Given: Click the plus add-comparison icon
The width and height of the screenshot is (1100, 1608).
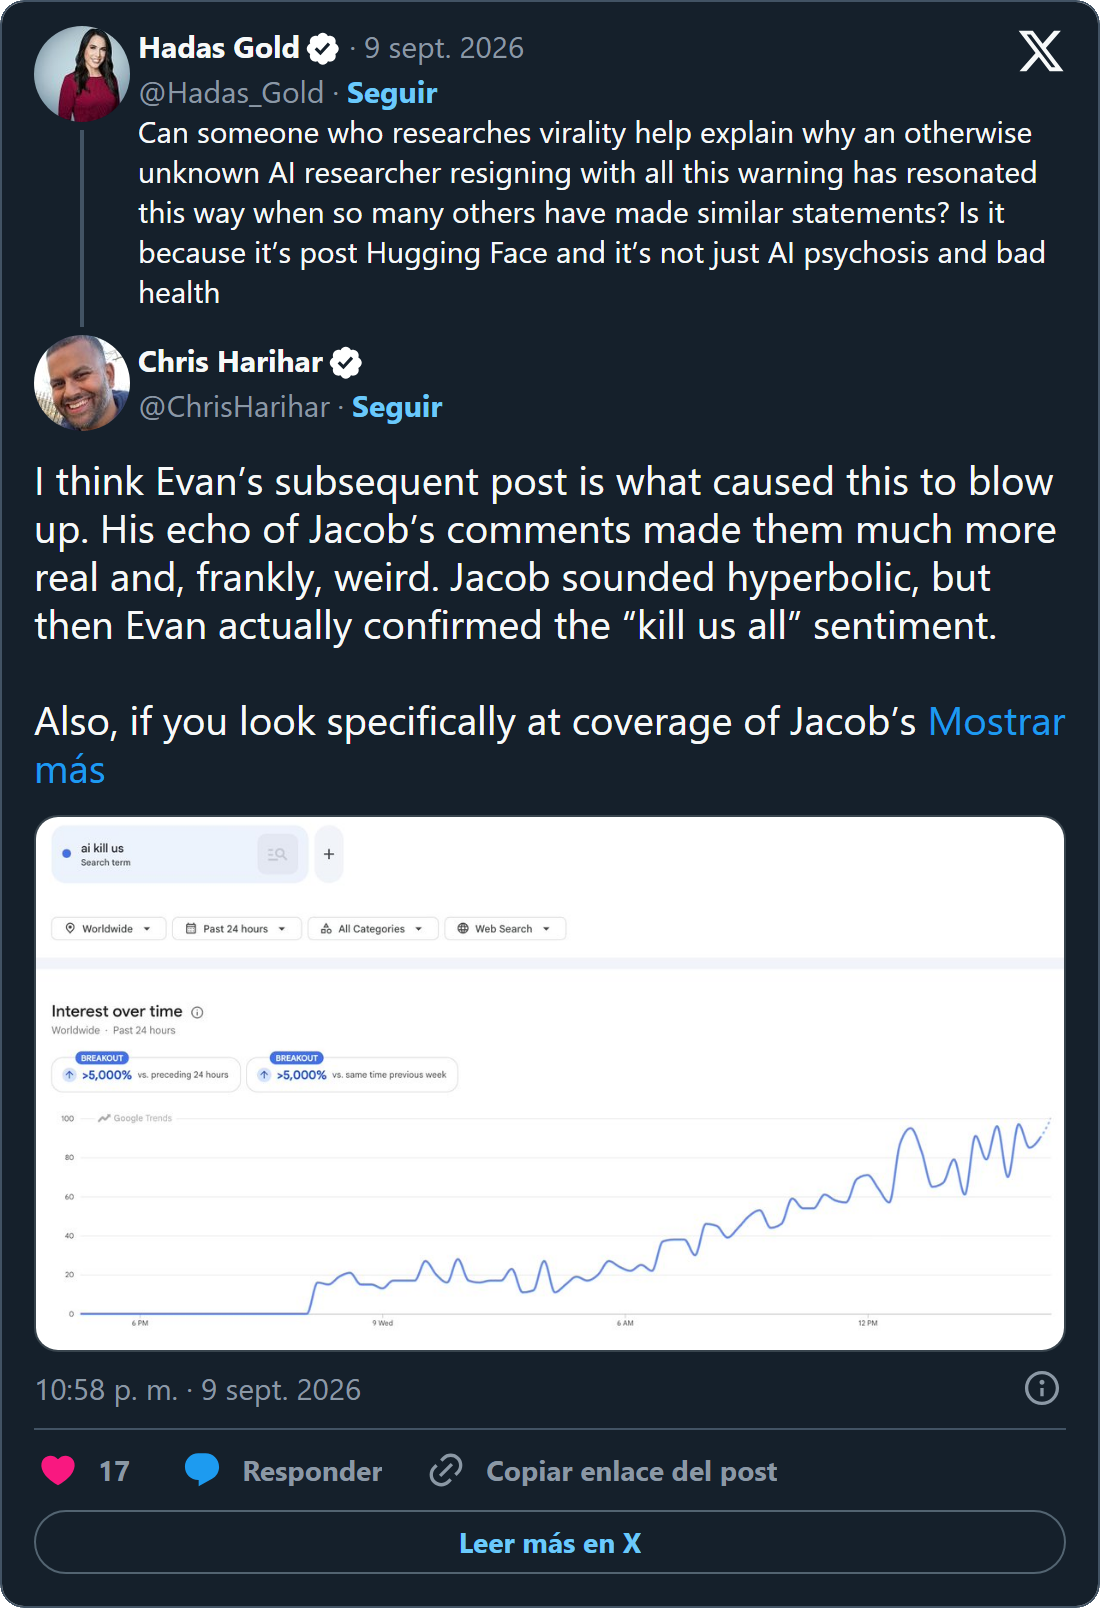Looking at the screenshot, I should point(329,854).
